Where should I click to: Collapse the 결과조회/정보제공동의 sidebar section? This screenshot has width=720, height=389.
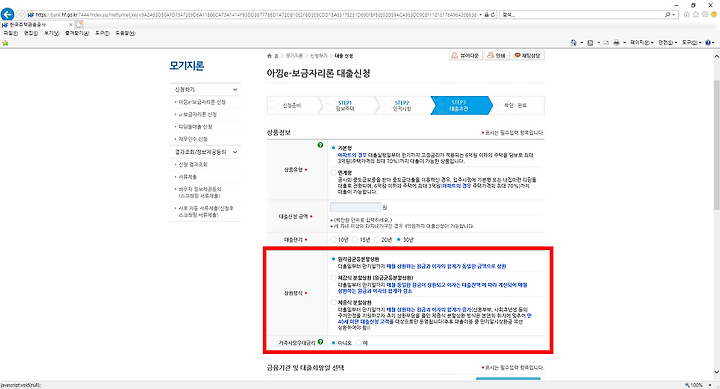coord(235,152)
